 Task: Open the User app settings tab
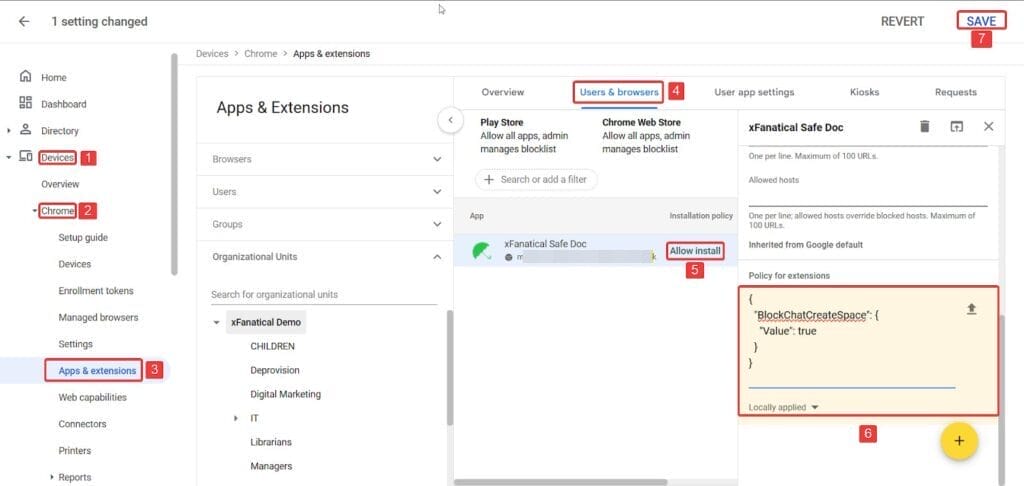(754, 92)
